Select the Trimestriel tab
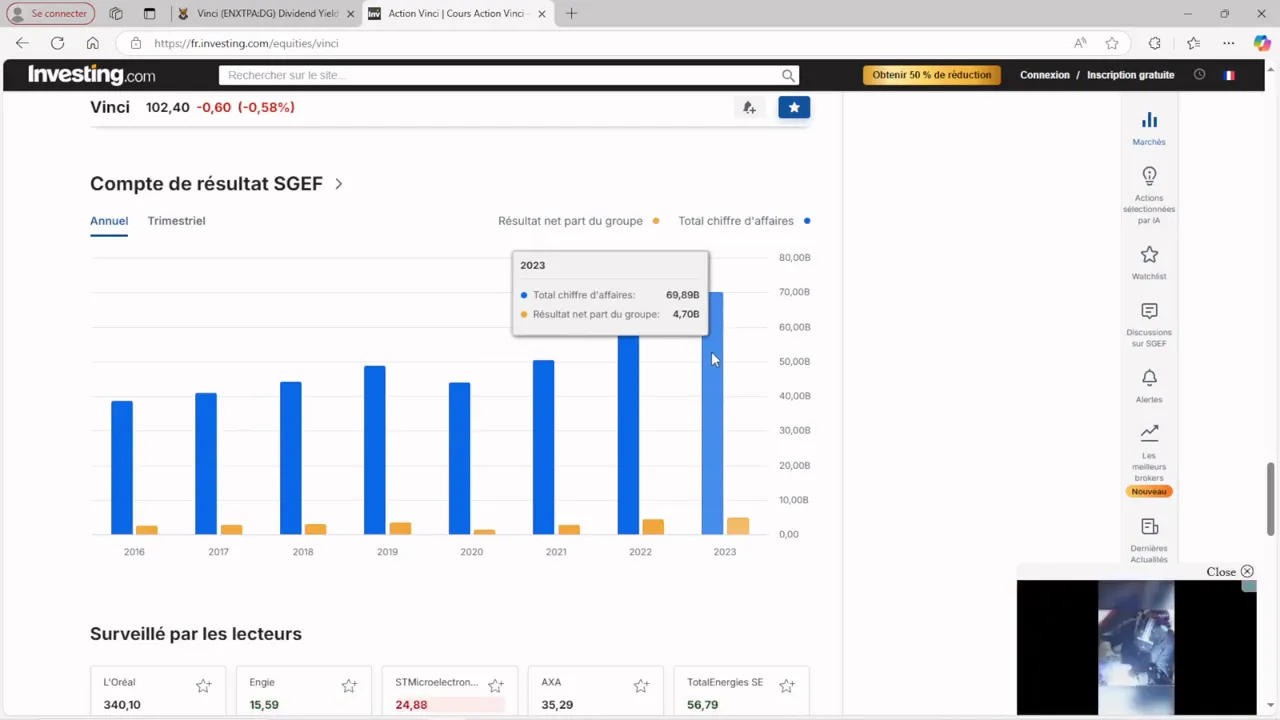This screenshot has height=720, width=1280. [x=176, y=221]
